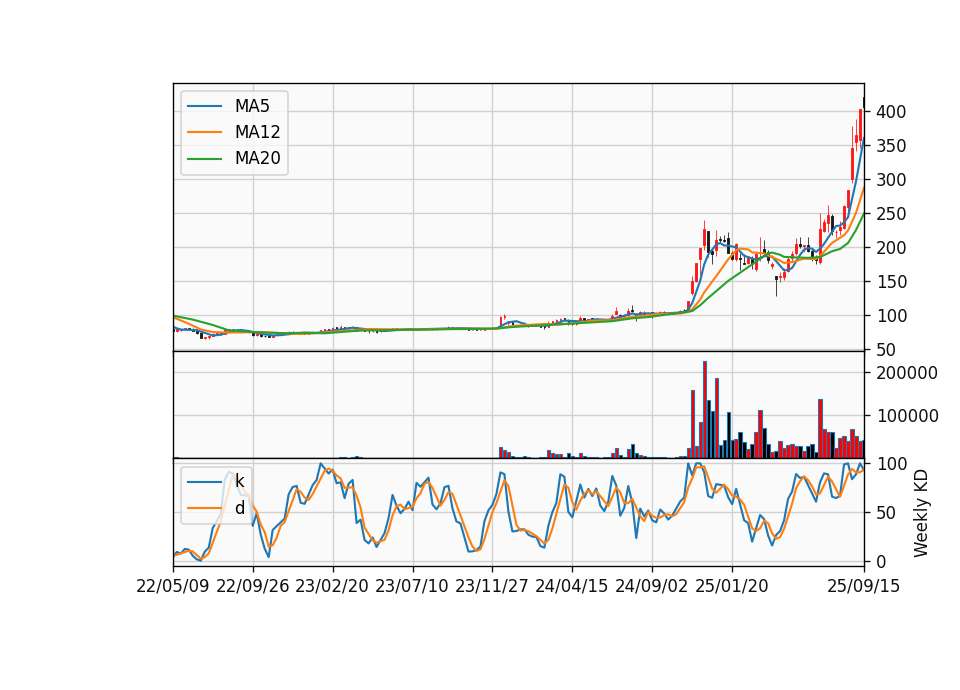Click the 23/07/10 date tick label

click(412, 586)
